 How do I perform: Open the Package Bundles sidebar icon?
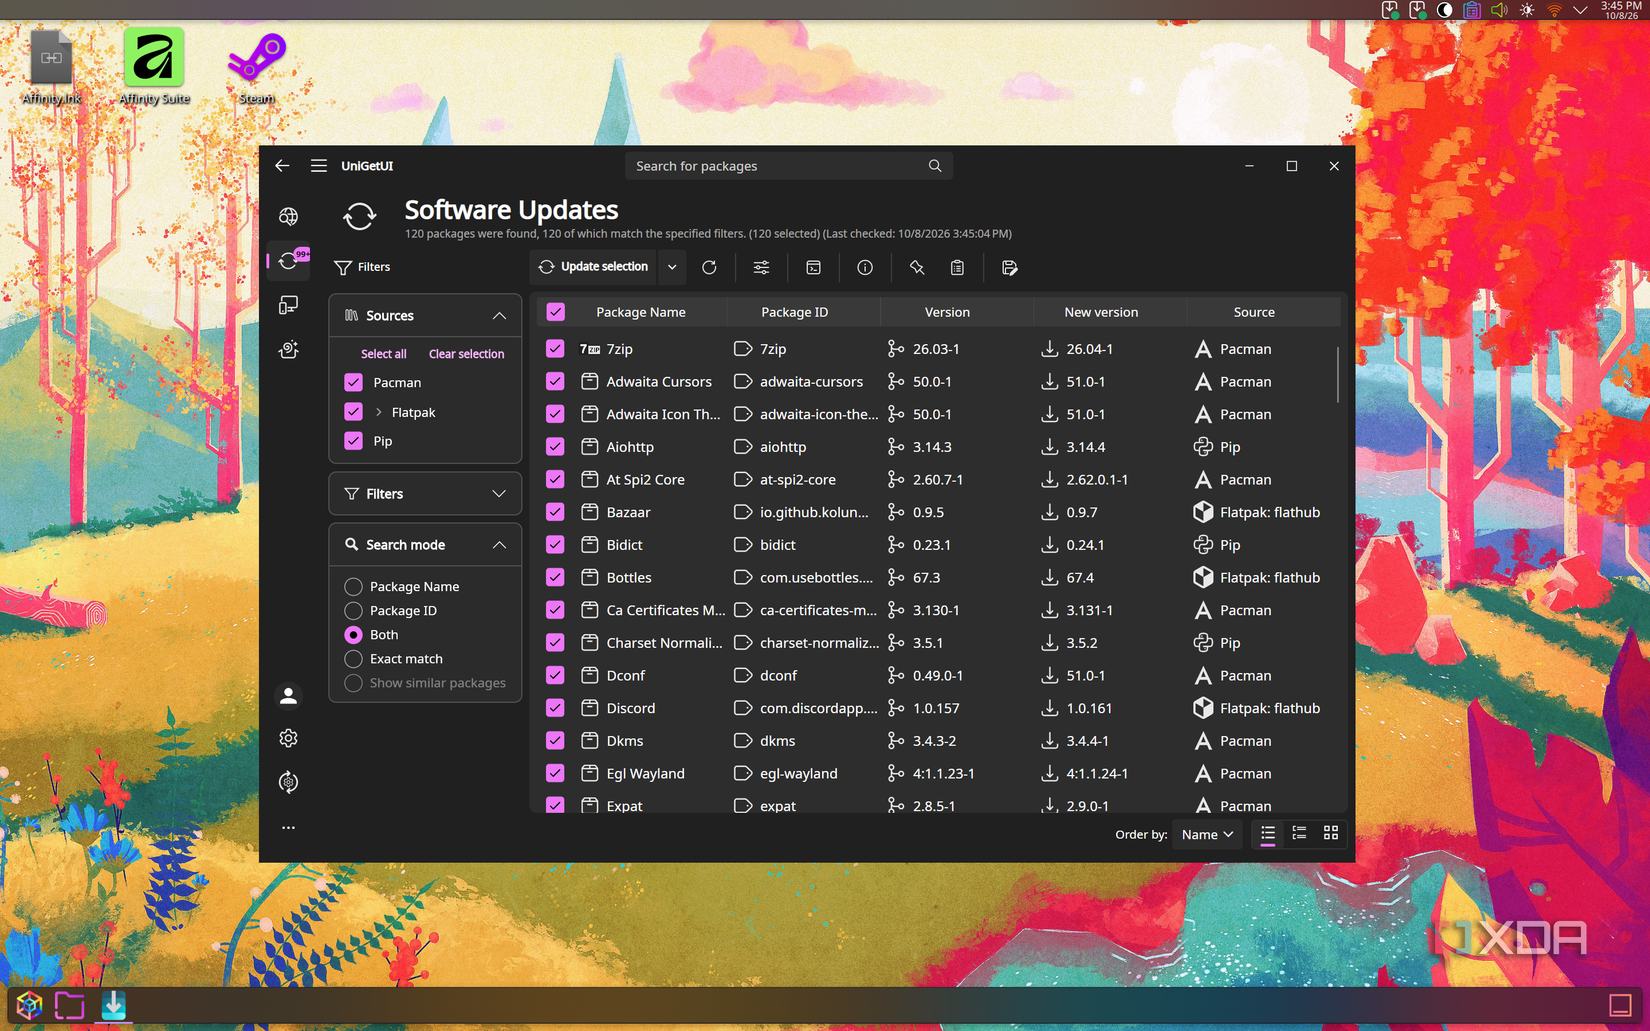[x=288, y=349]
